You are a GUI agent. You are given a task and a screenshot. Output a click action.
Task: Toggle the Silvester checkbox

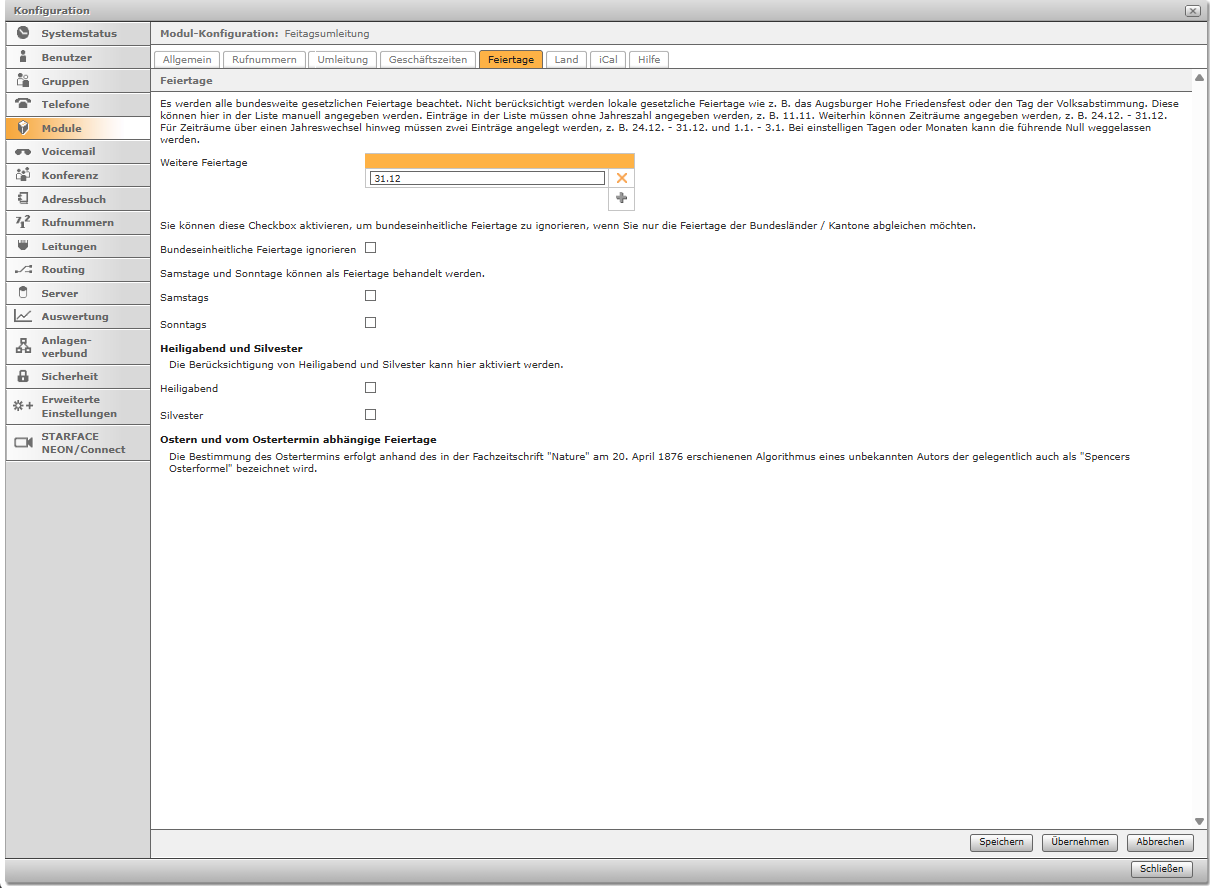[x=370, y=414]
